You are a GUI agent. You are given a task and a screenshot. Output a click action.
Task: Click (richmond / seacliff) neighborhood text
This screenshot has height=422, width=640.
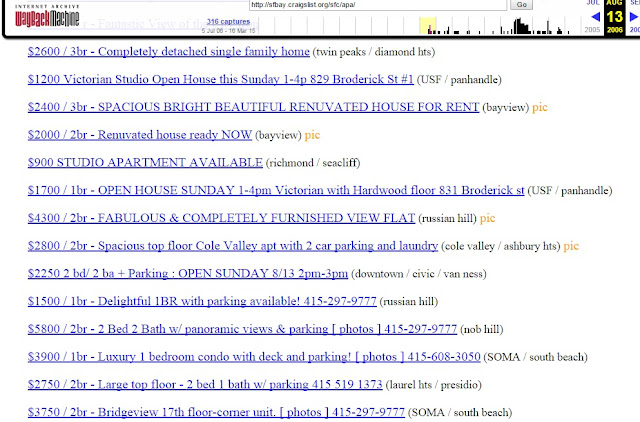[x=313, y=163]
